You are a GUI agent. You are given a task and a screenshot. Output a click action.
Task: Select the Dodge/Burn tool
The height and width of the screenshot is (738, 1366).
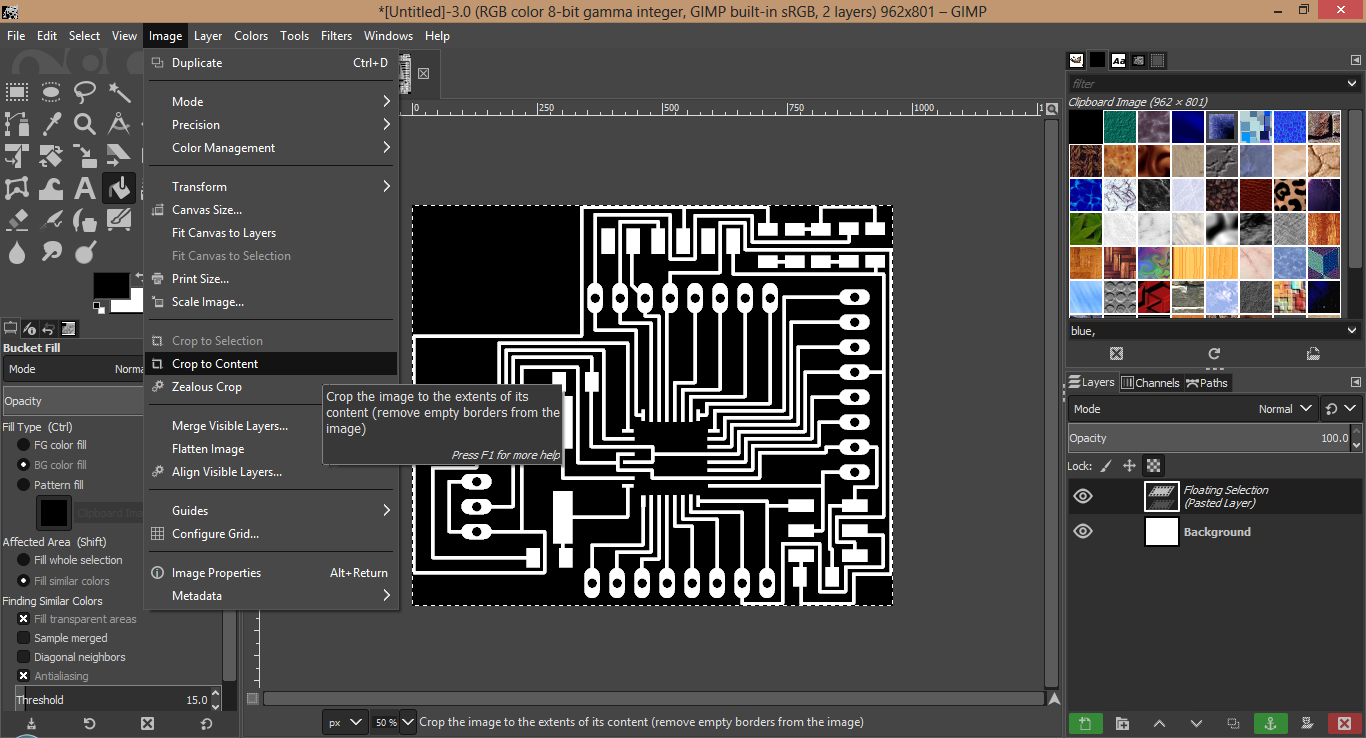(85, 251)
